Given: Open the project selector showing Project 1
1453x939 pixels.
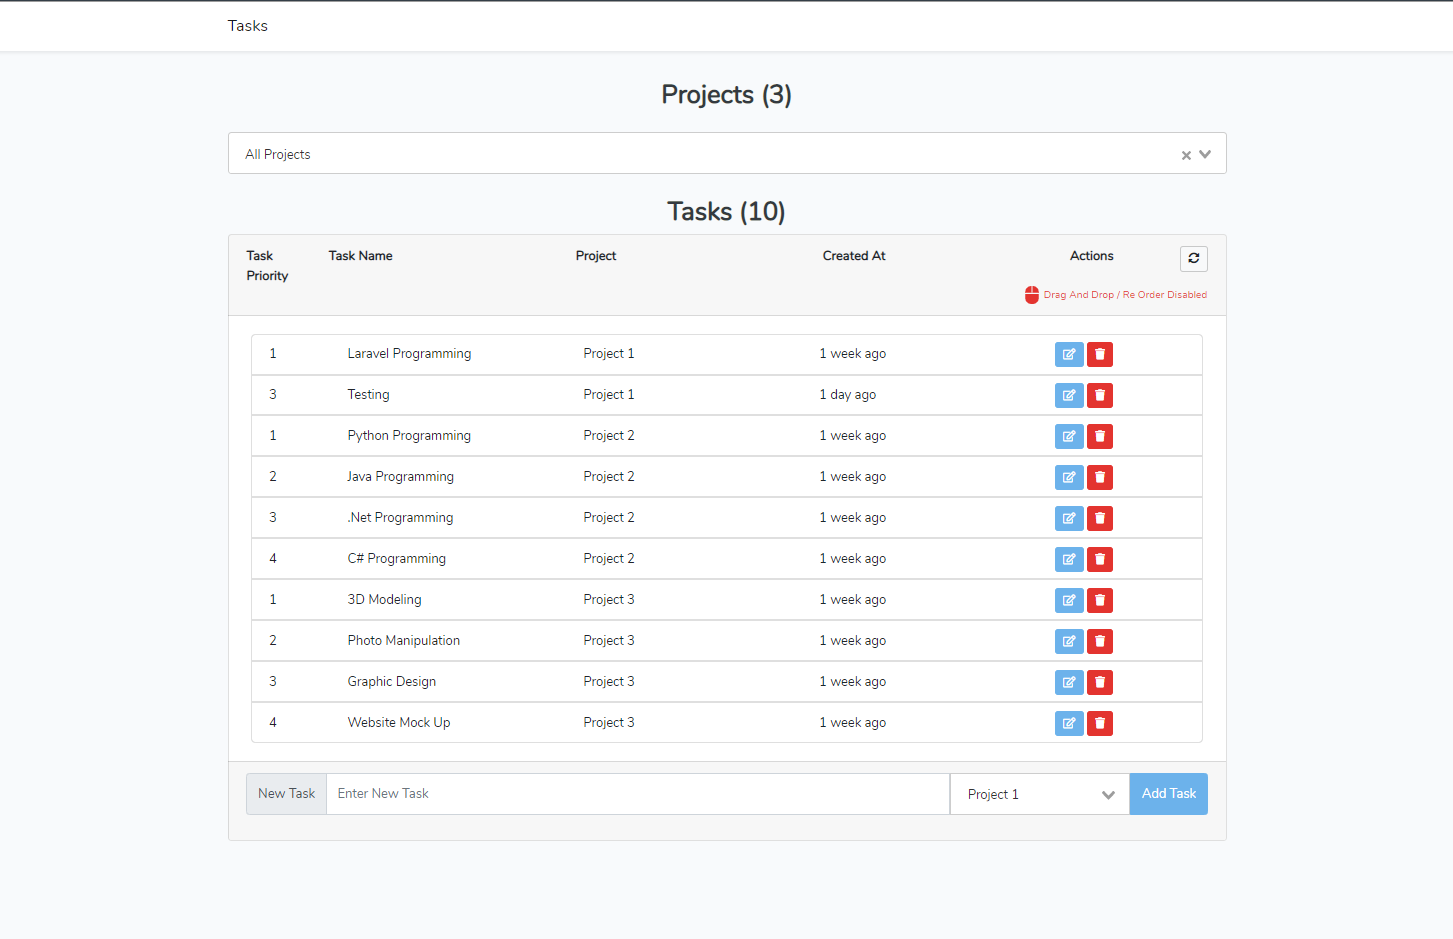Looking at the screenshot, I should pos(1039,793).
